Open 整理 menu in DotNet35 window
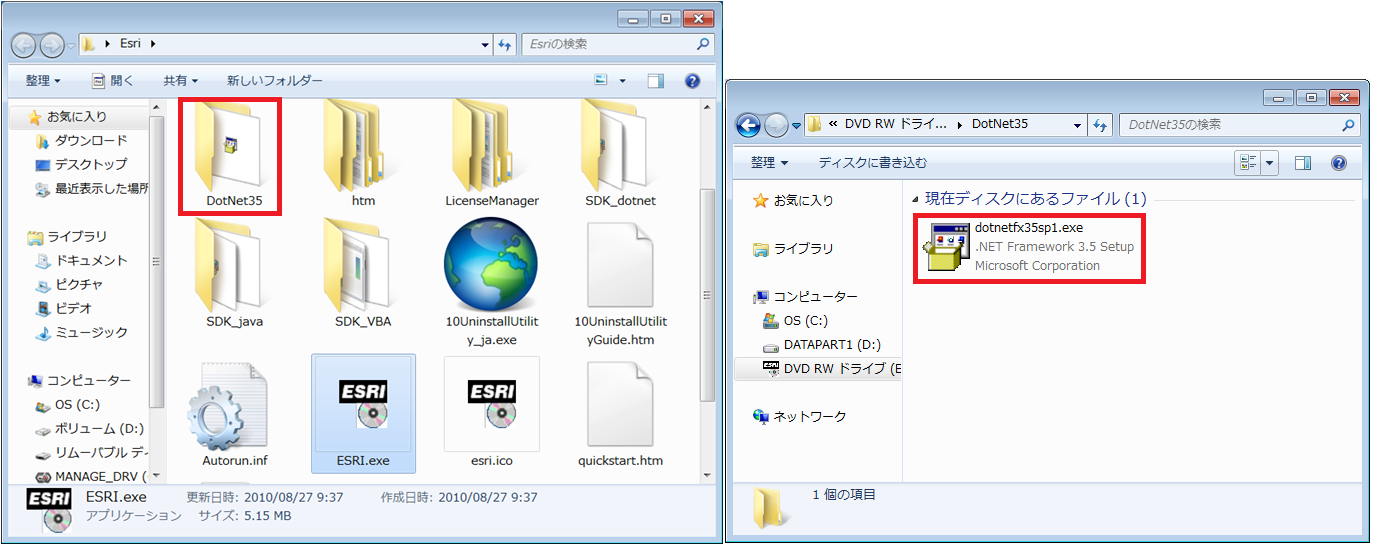 point(769,162)
